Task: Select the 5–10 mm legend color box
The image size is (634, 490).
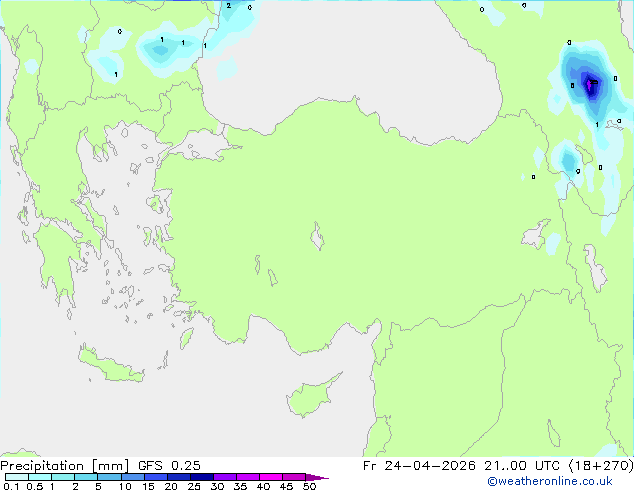Action: coord(109,477)
